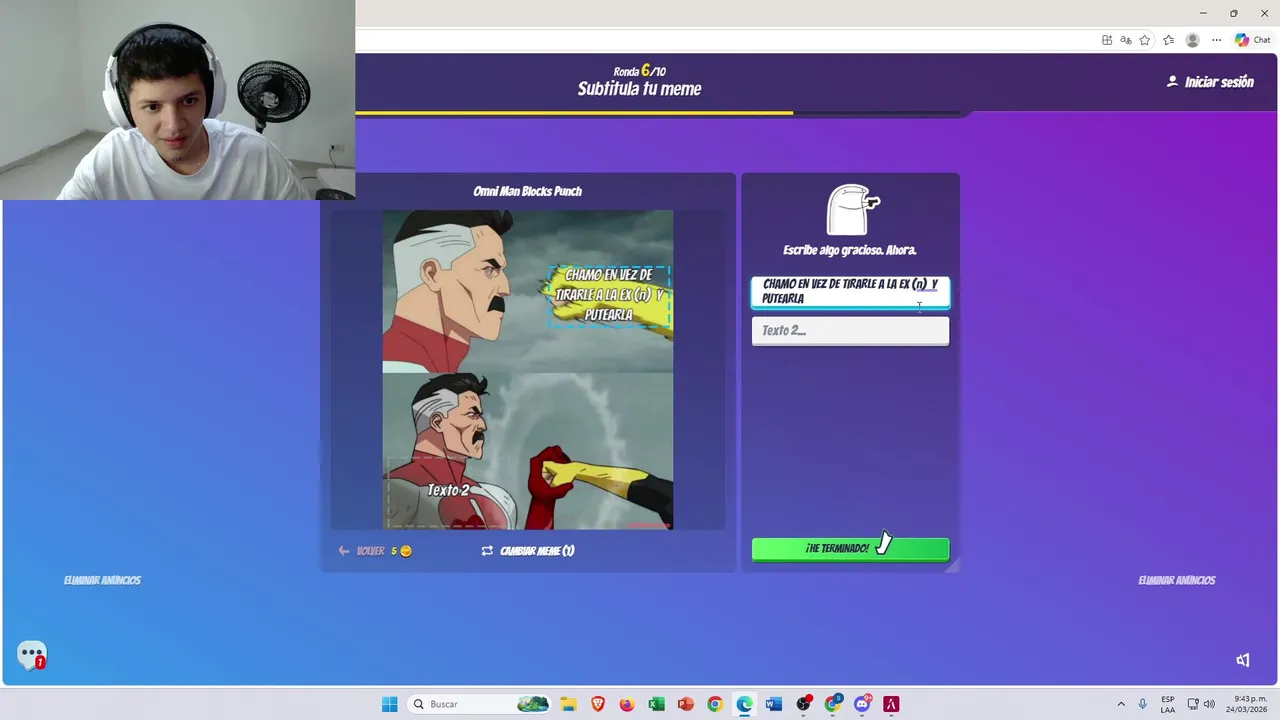
Task: Mute sound with the speaker icon
Action: (x=1243, y=660)
